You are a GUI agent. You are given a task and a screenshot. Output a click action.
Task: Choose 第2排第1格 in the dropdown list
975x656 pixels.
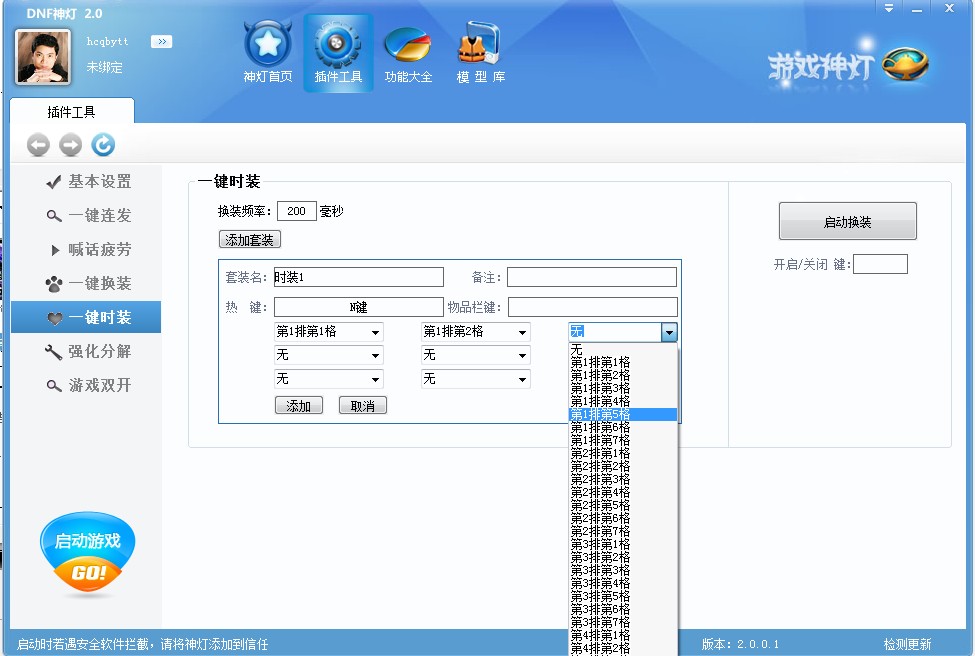tap(623, 453)
